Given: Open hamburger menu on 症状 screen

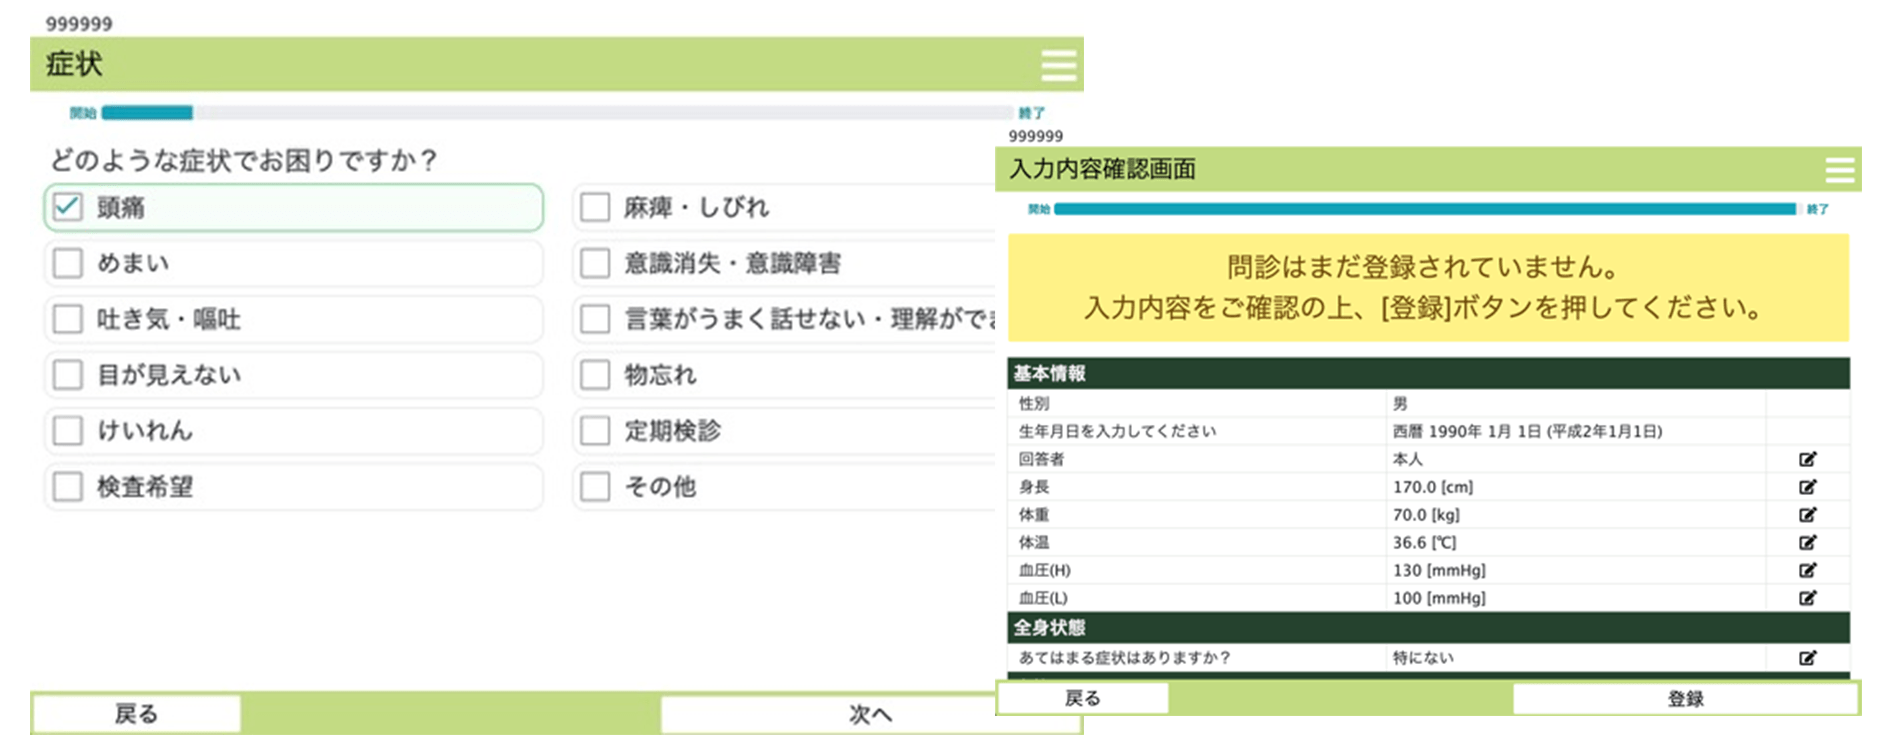Looking at the screenshot, I should coord(1058,65).
